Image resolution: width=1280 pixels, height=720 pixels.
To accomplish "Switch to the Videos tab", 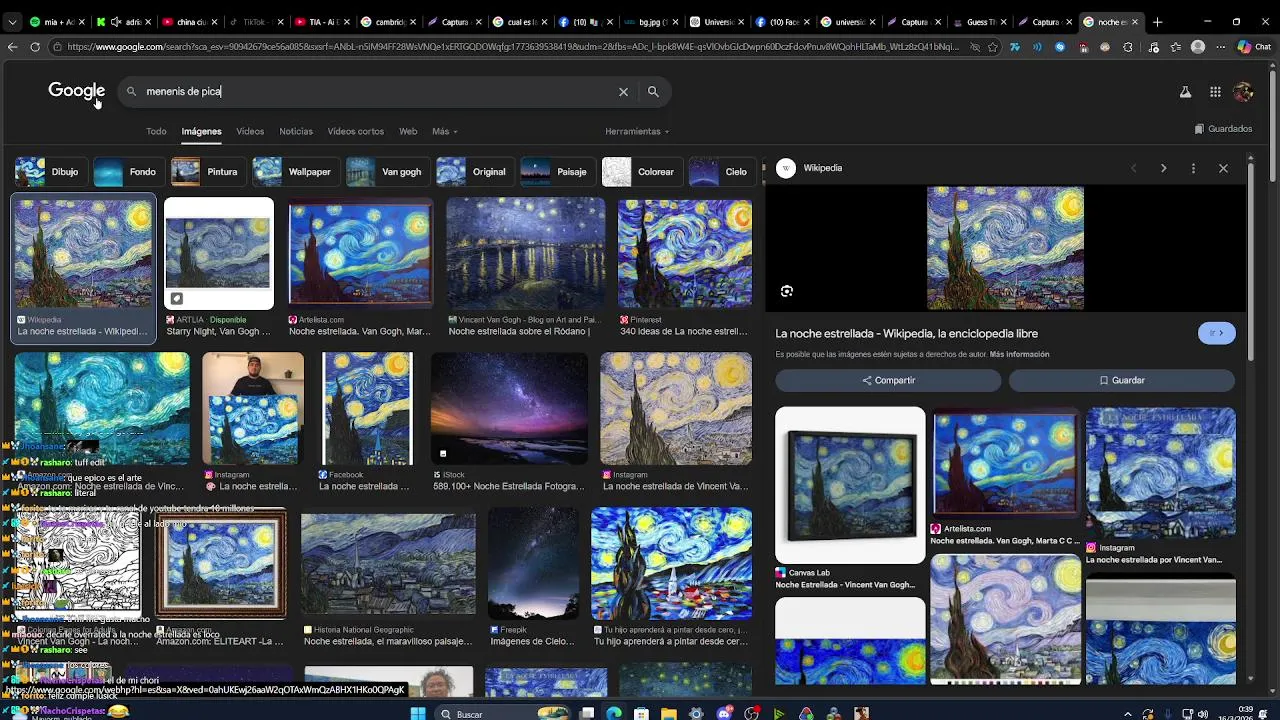I will [x=250, y=131].
